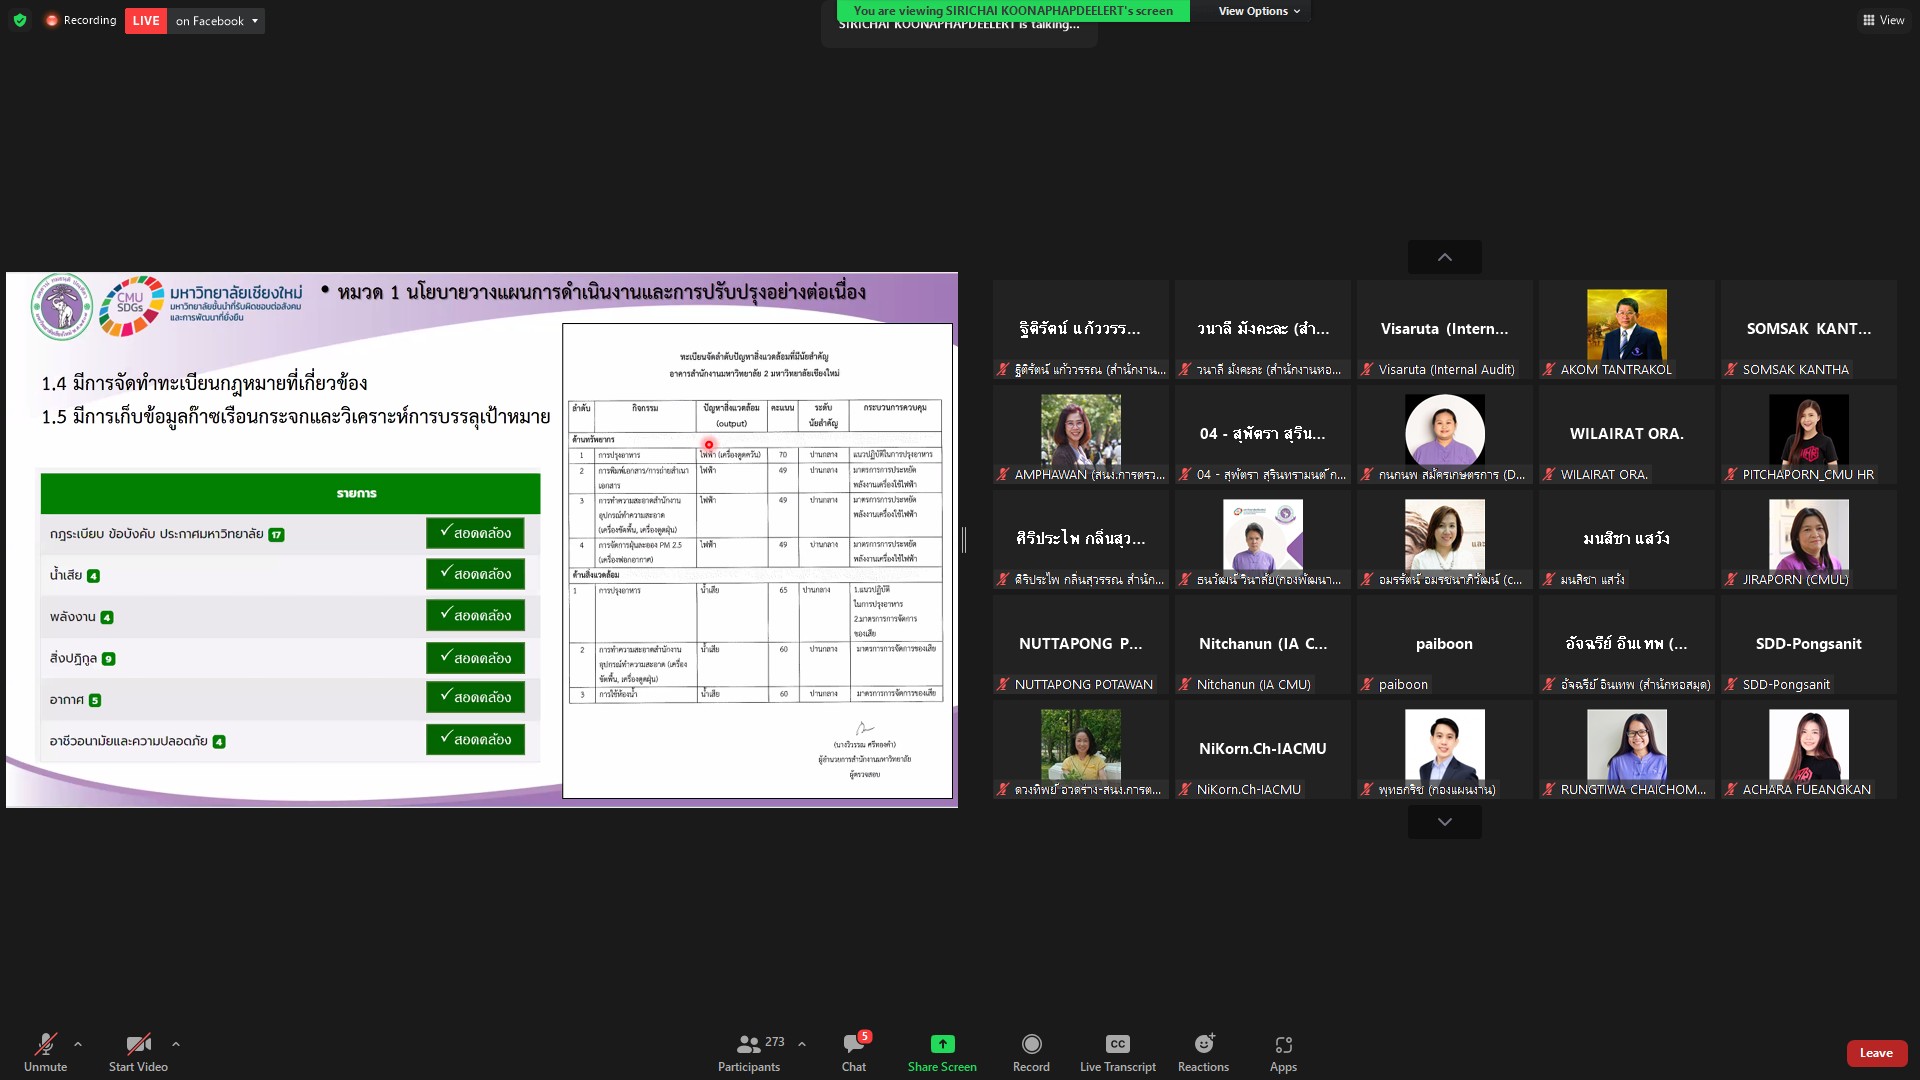Viewport: 1920px width, 1080px height.
Task: Open the LIVE on Facebook dropdown
Action: point(217,20)
